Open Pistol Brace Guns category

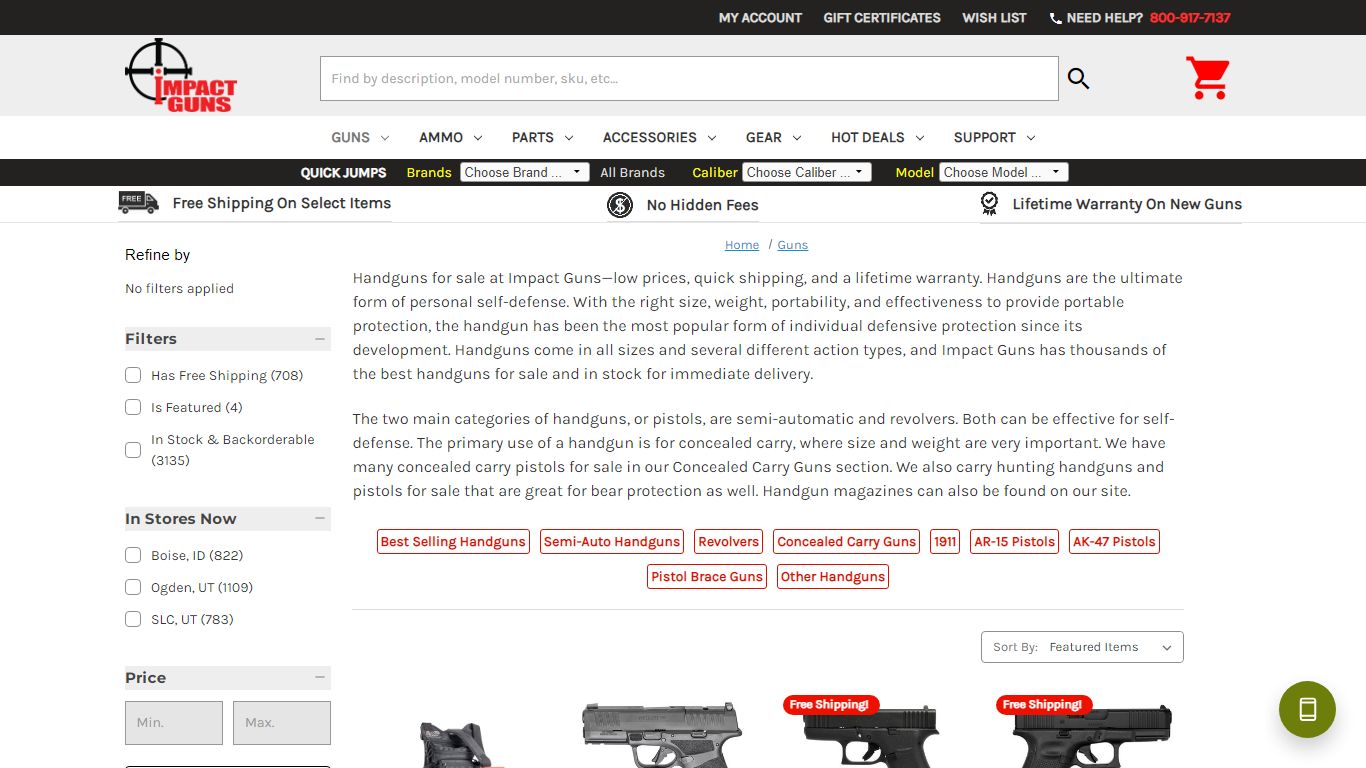point(707,577)
